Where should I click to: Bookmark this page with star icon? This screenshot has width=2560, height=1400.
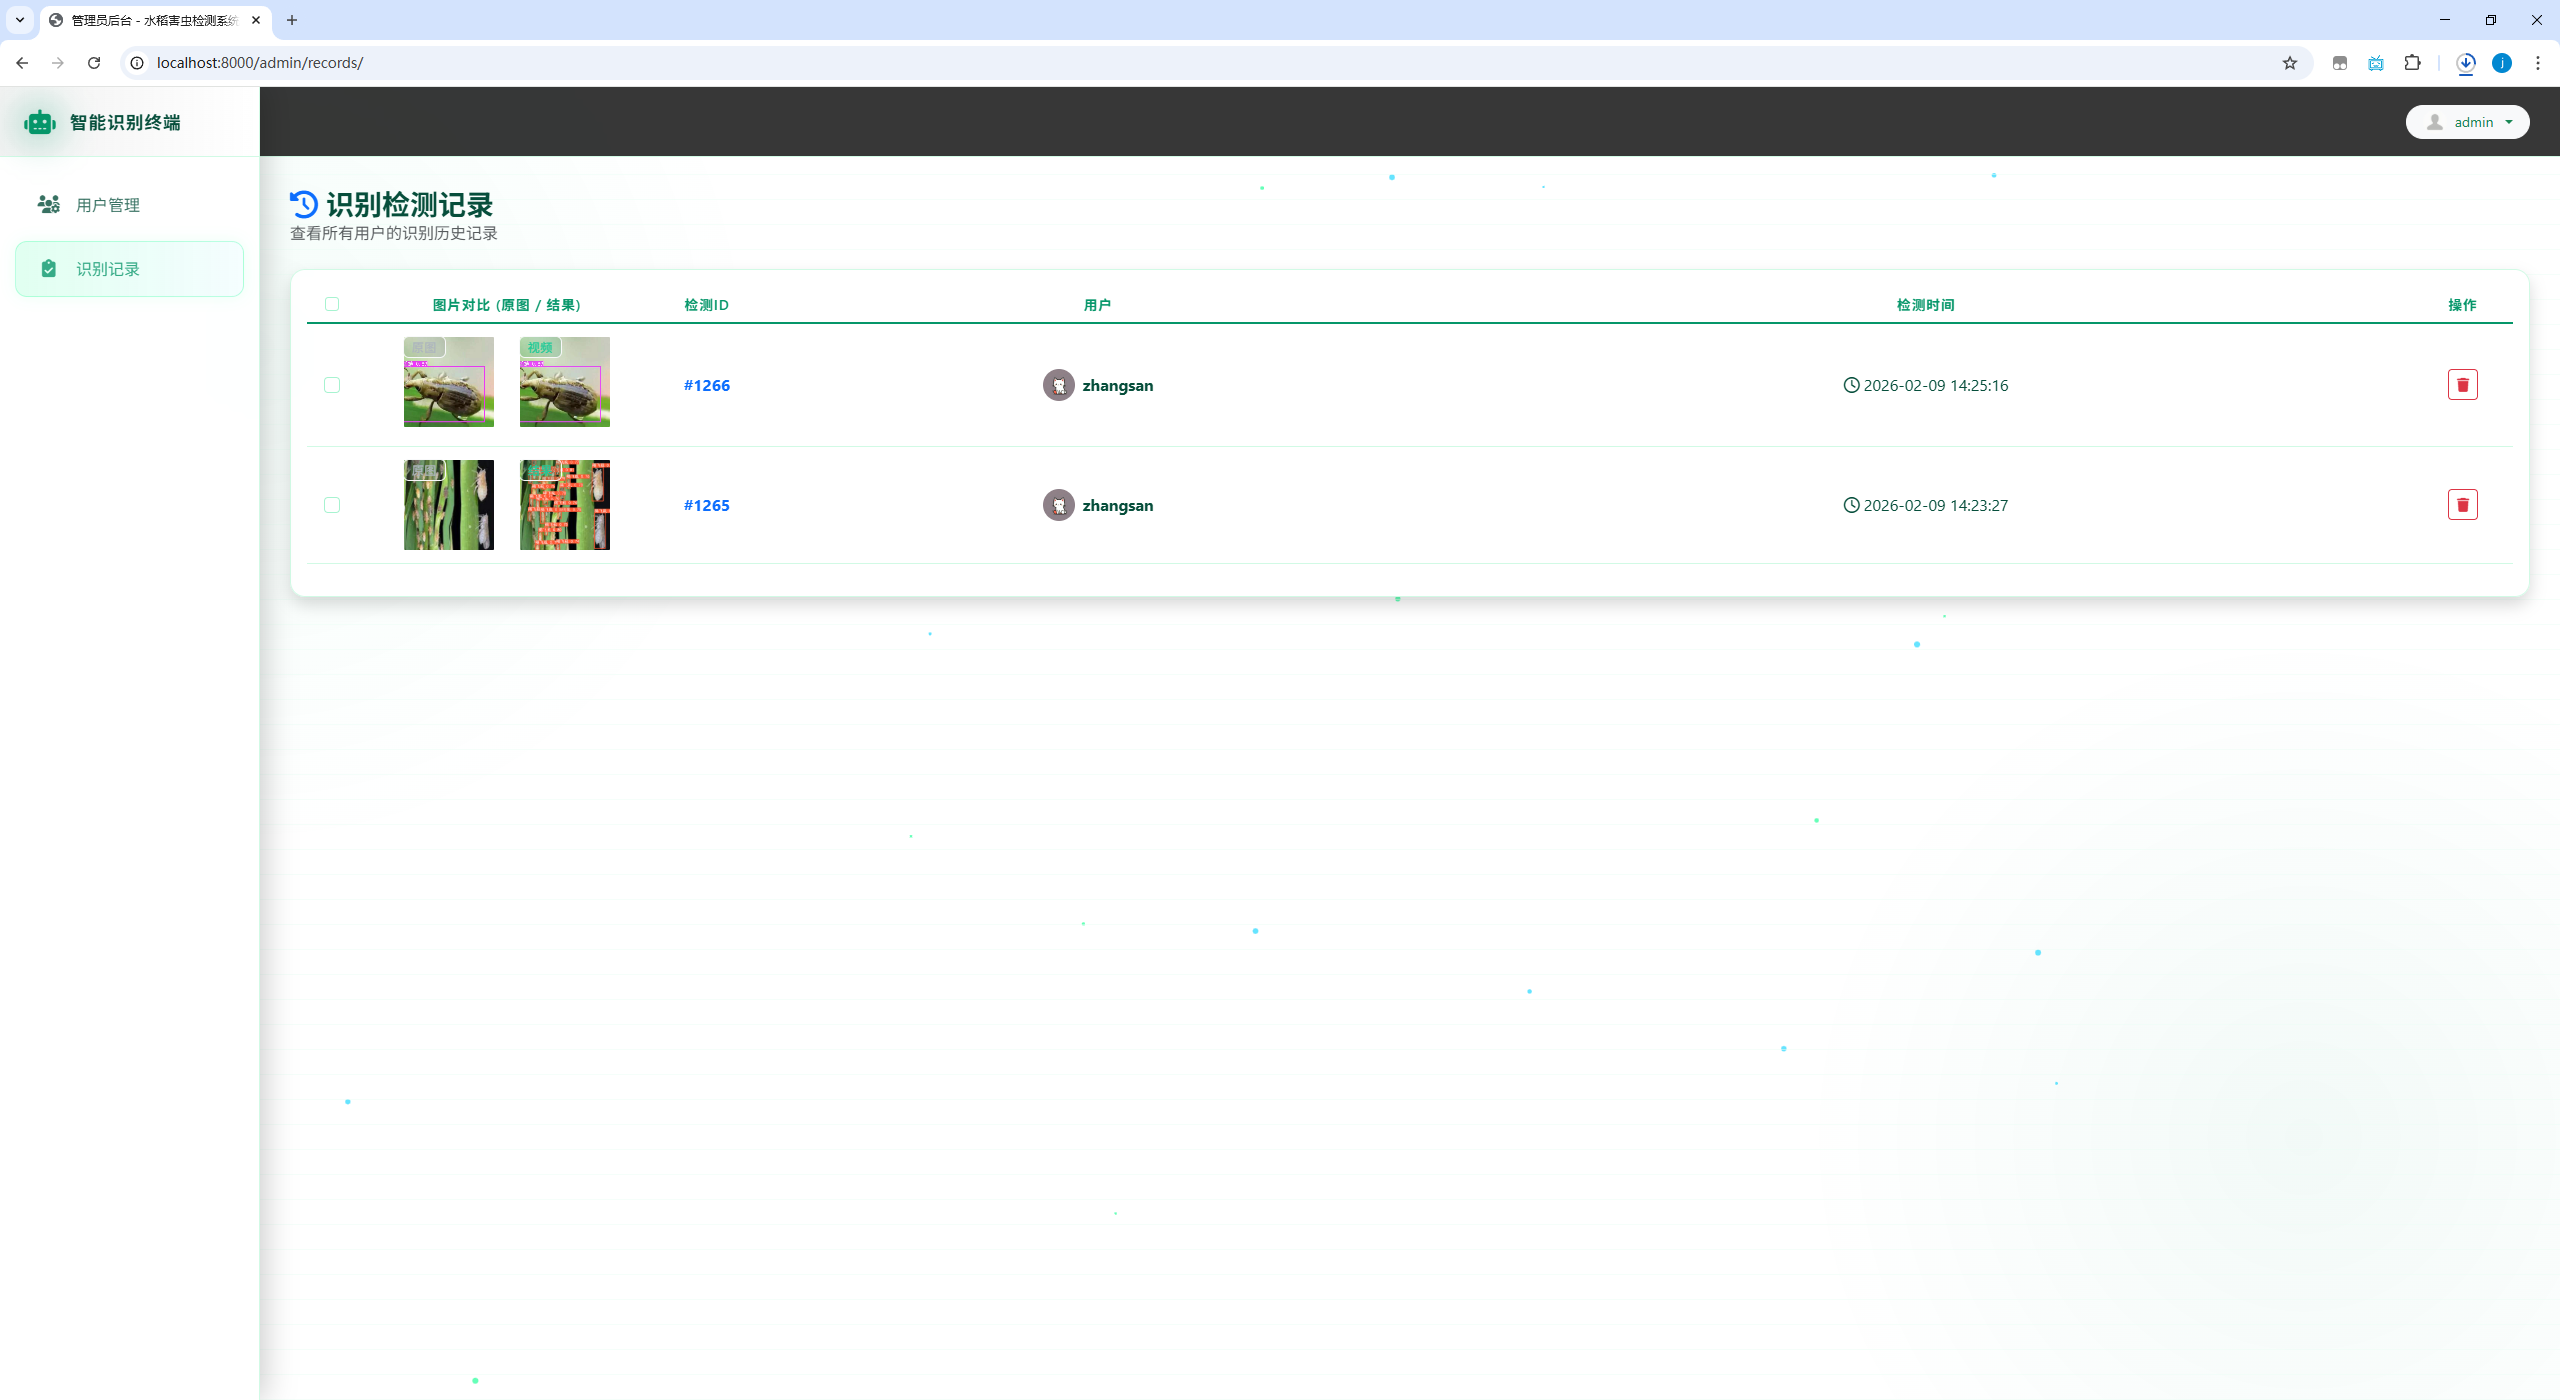coord(2289,63)
